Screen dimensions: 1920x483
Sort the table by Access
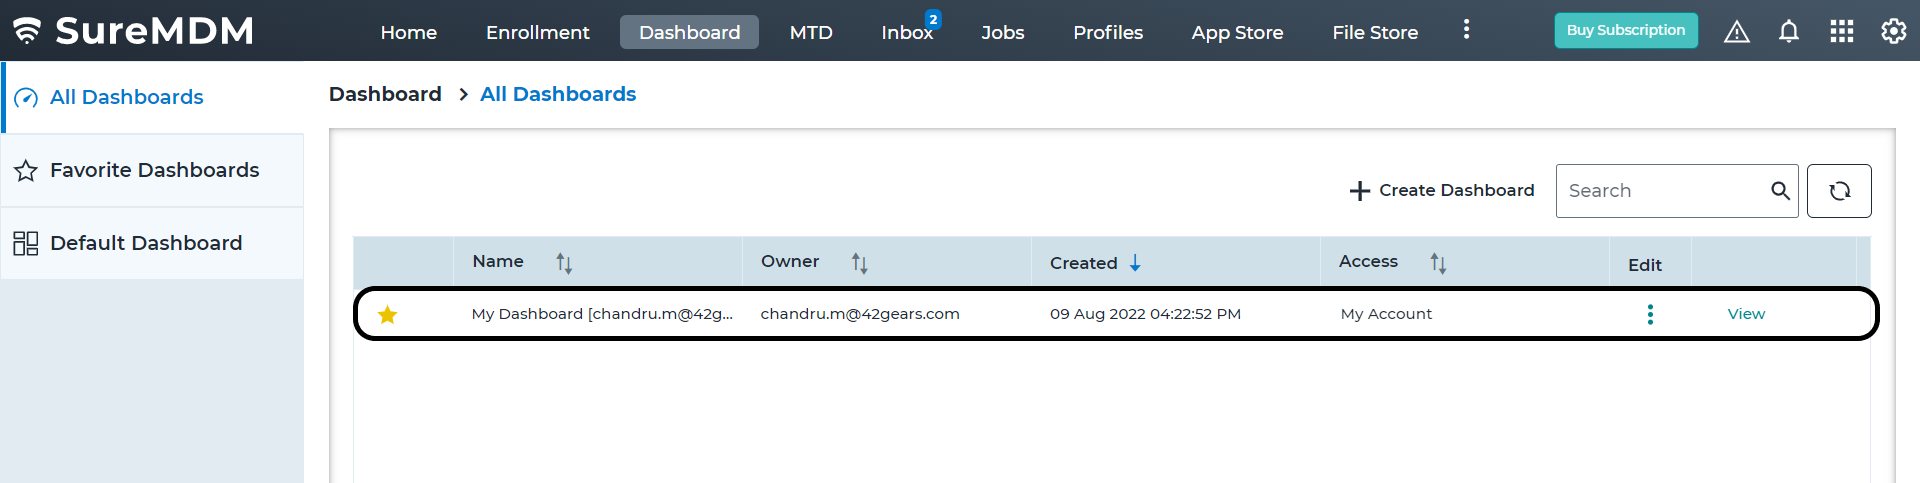pos(1438,263)
